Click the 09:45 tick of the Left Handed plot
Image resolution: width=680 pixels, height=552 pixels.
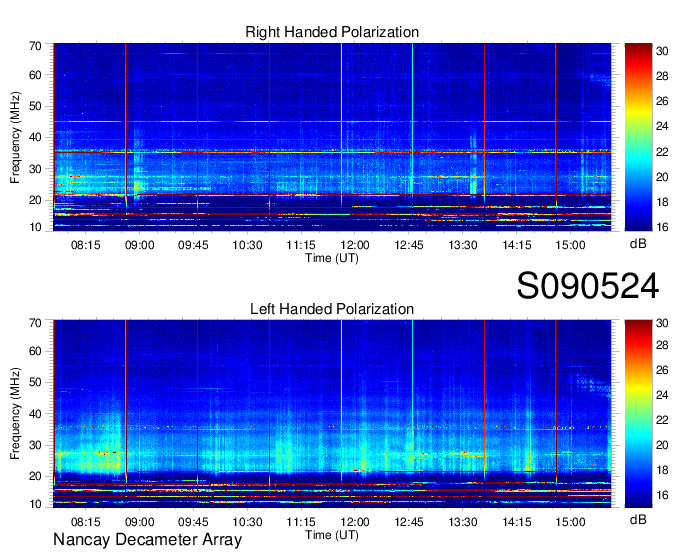(193, 522)
